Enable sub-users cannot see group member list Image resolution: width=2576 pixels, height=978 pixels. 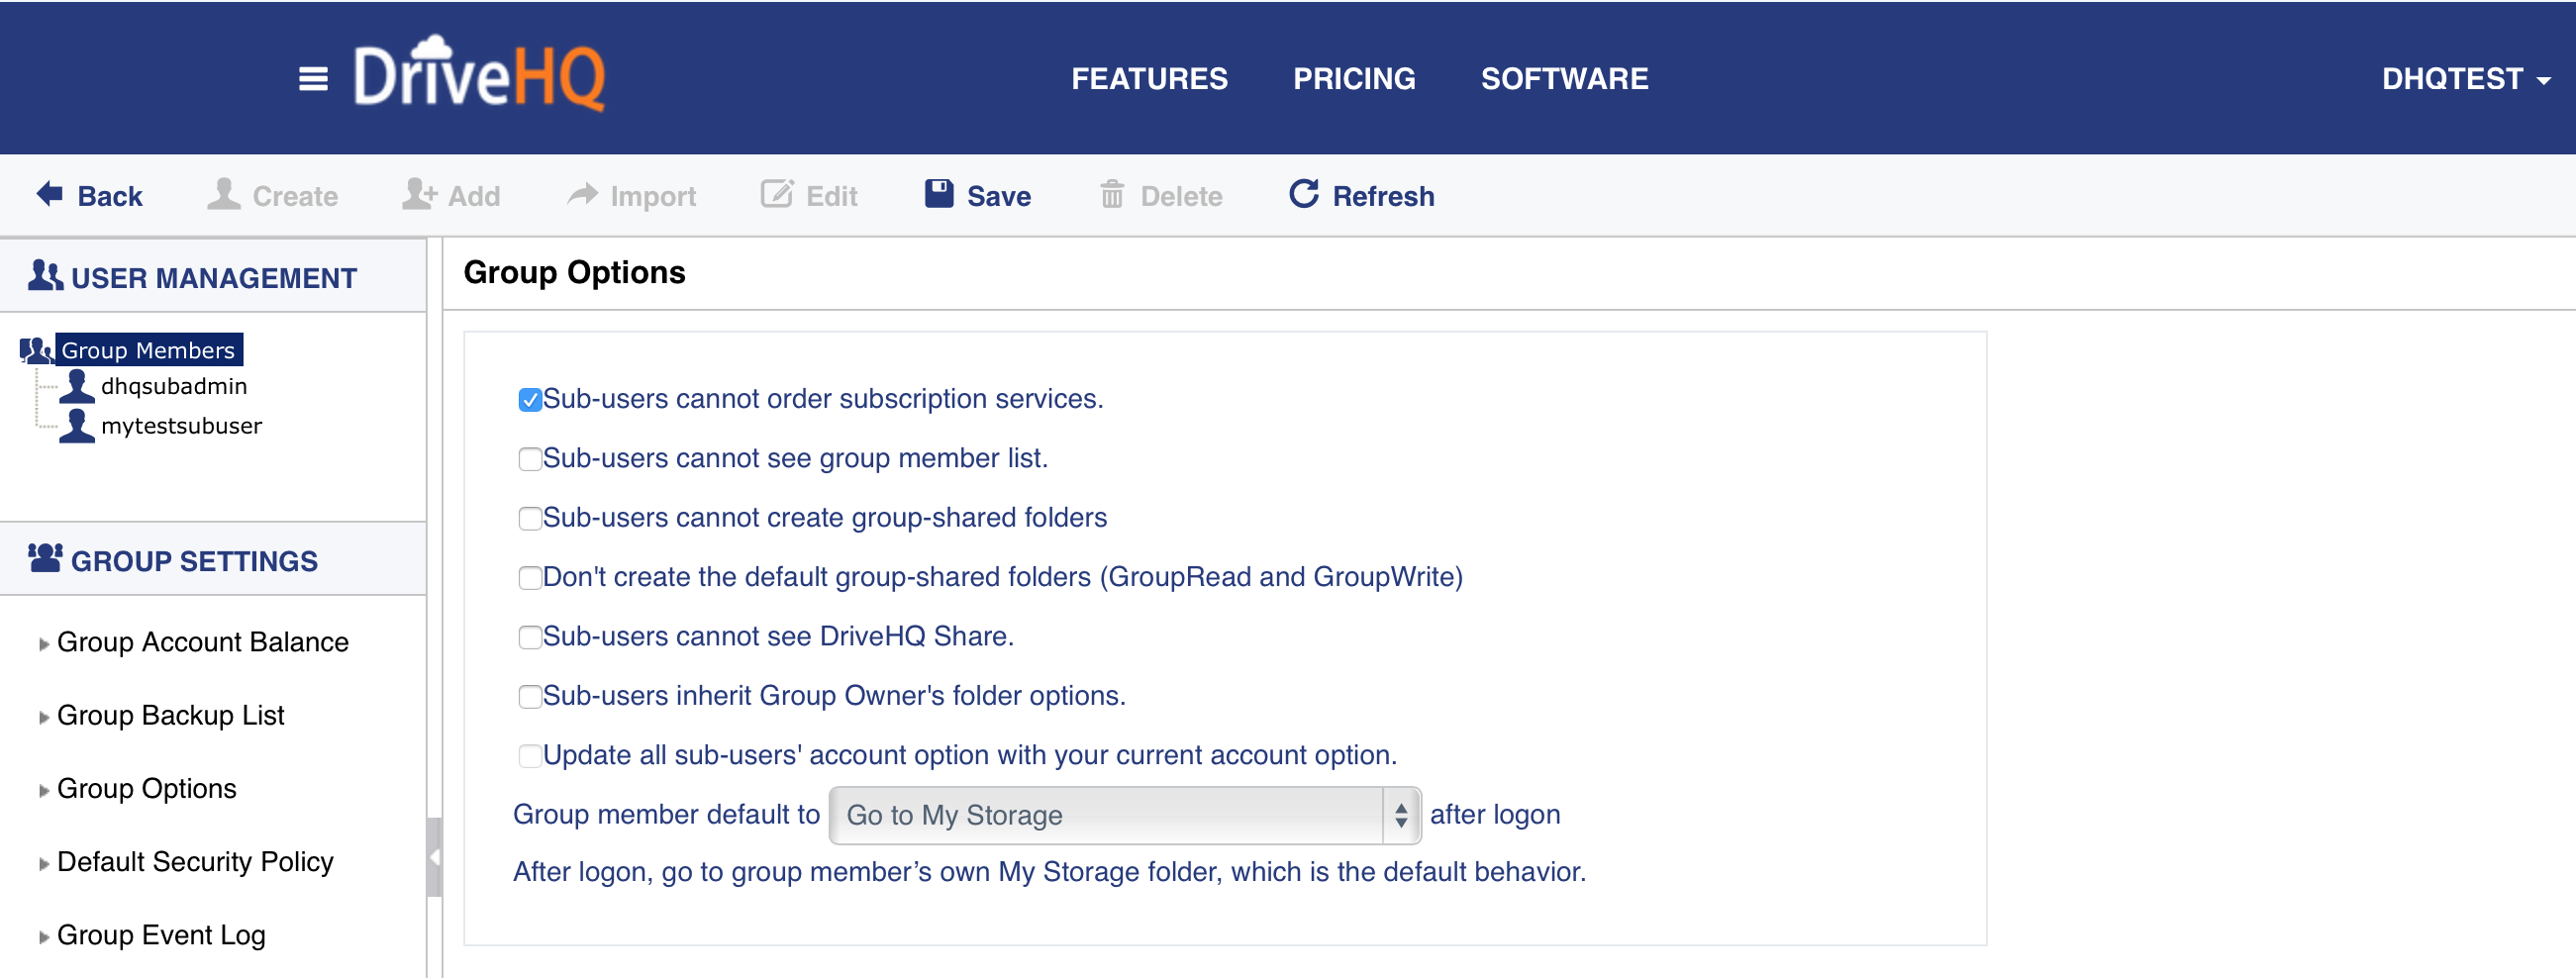coord(530,459)
